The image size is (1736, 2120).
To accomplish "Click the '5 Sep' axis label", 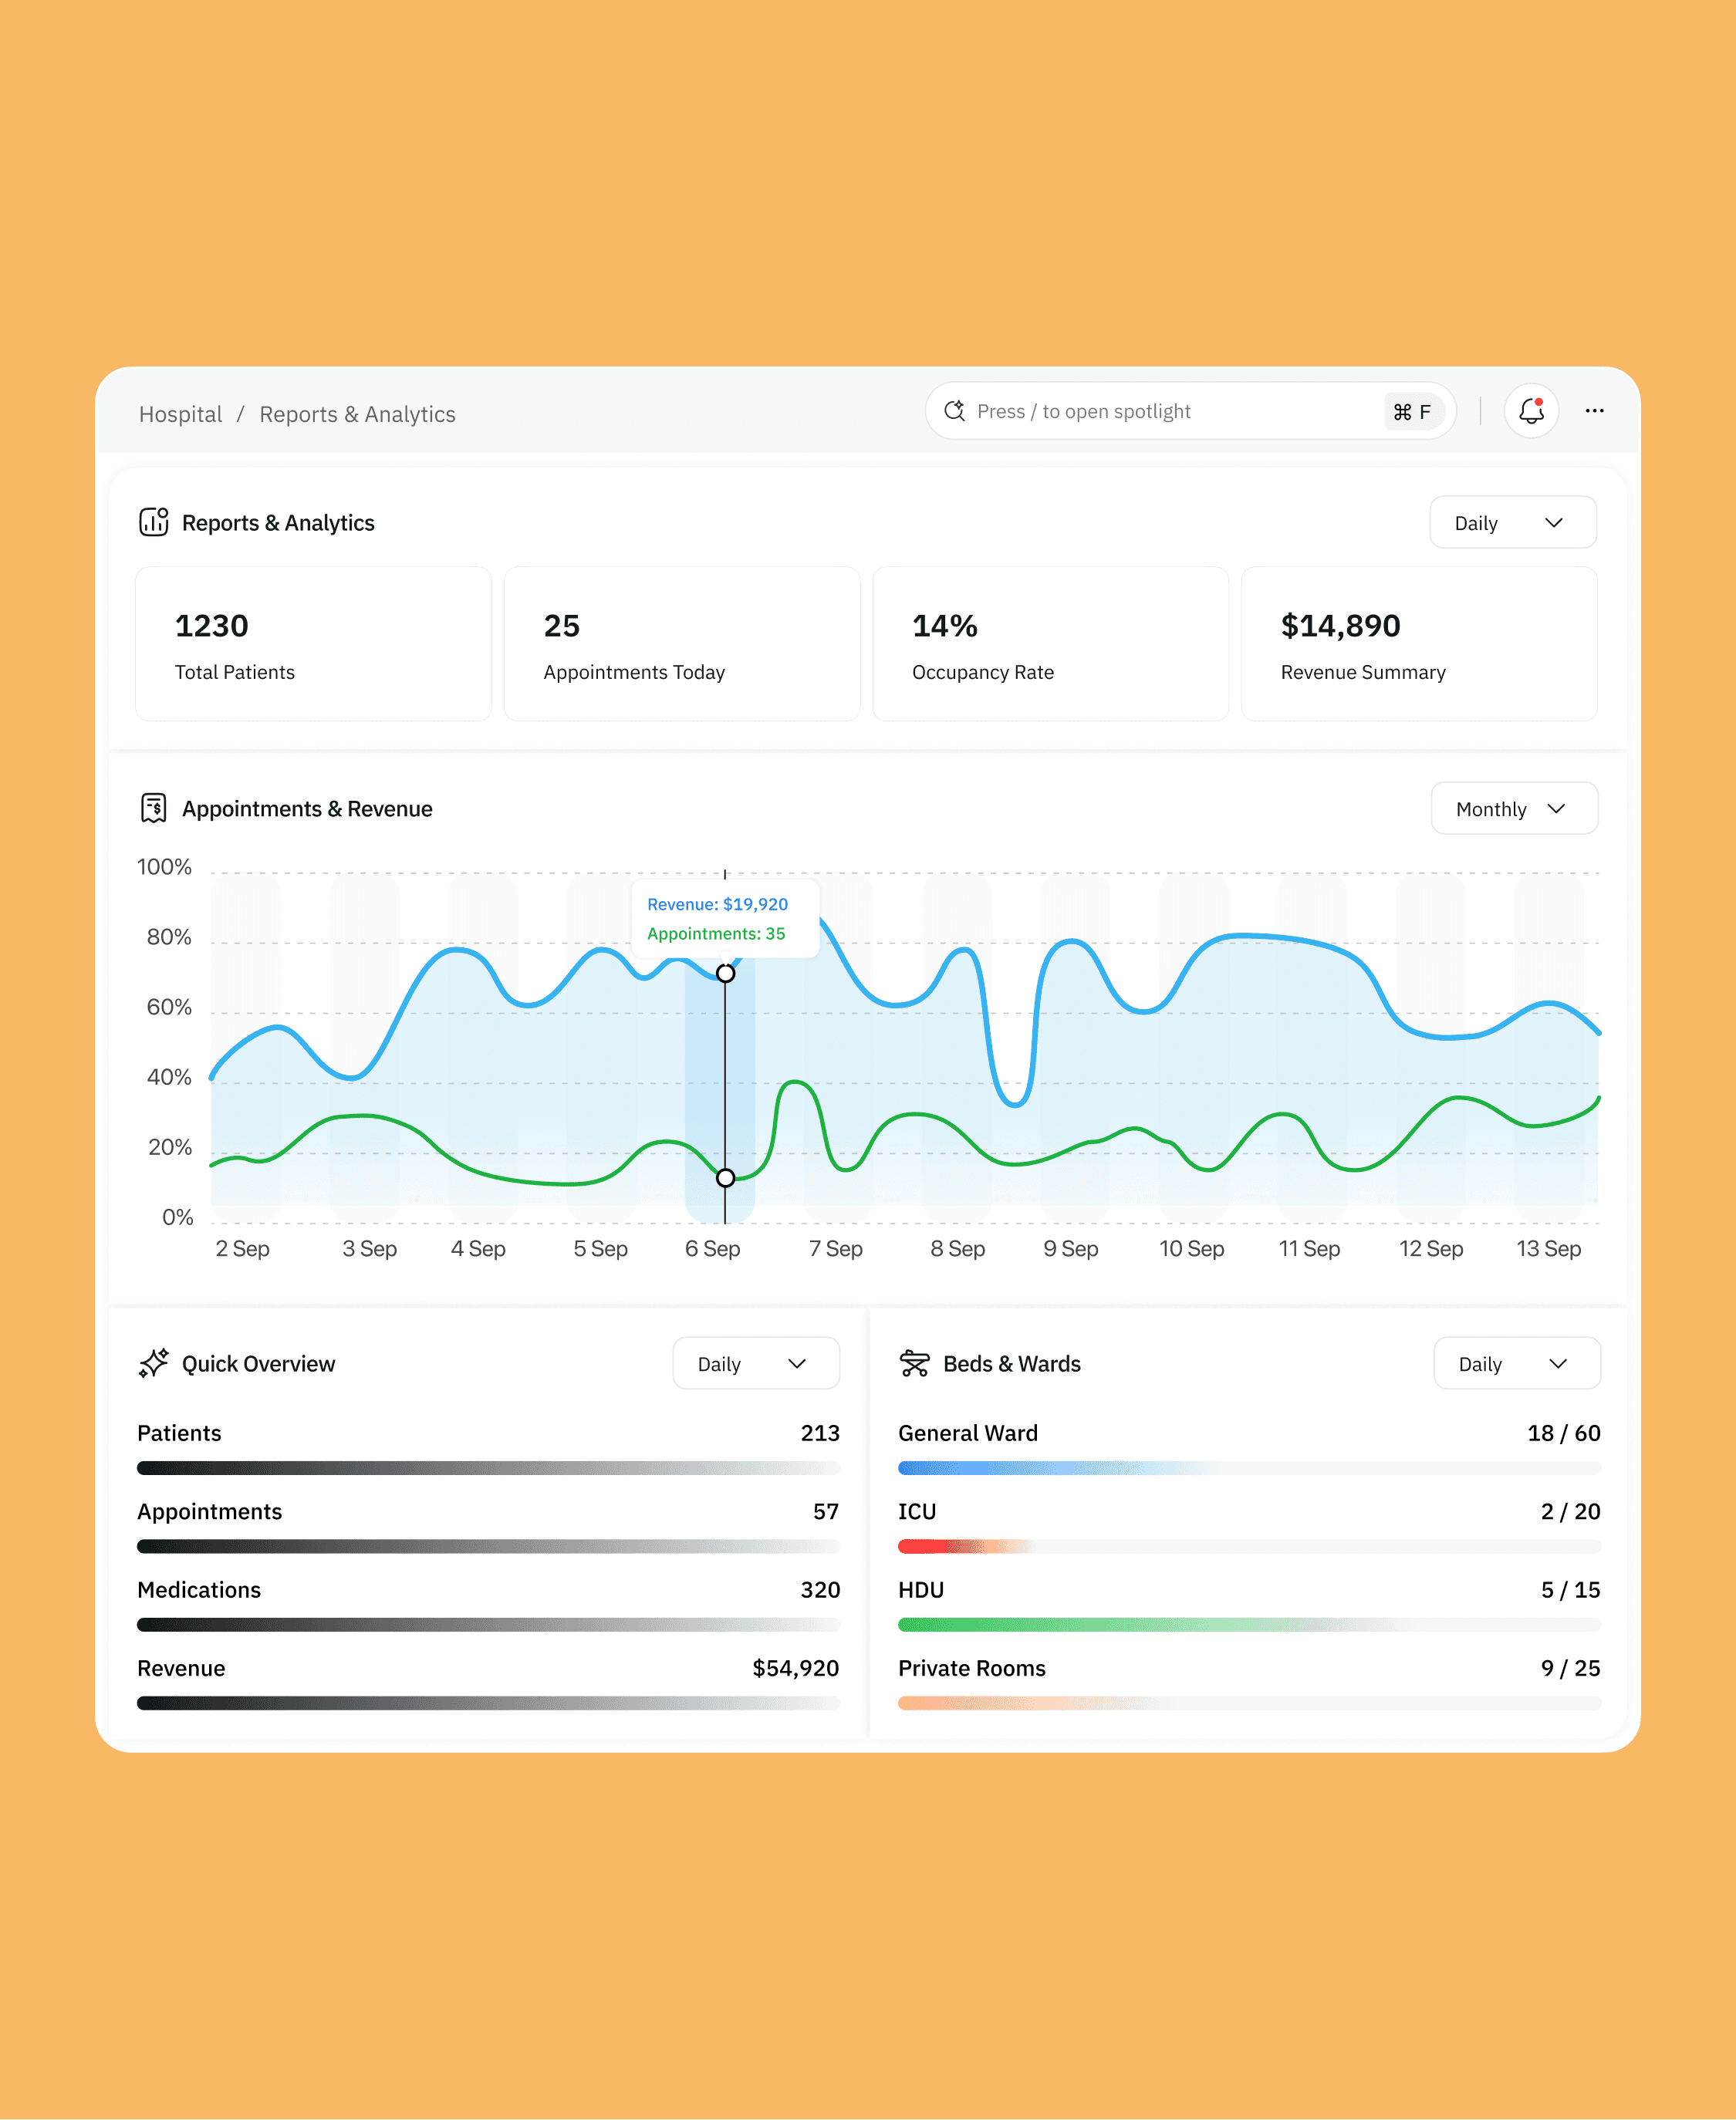I will [x=600, y=1248].
